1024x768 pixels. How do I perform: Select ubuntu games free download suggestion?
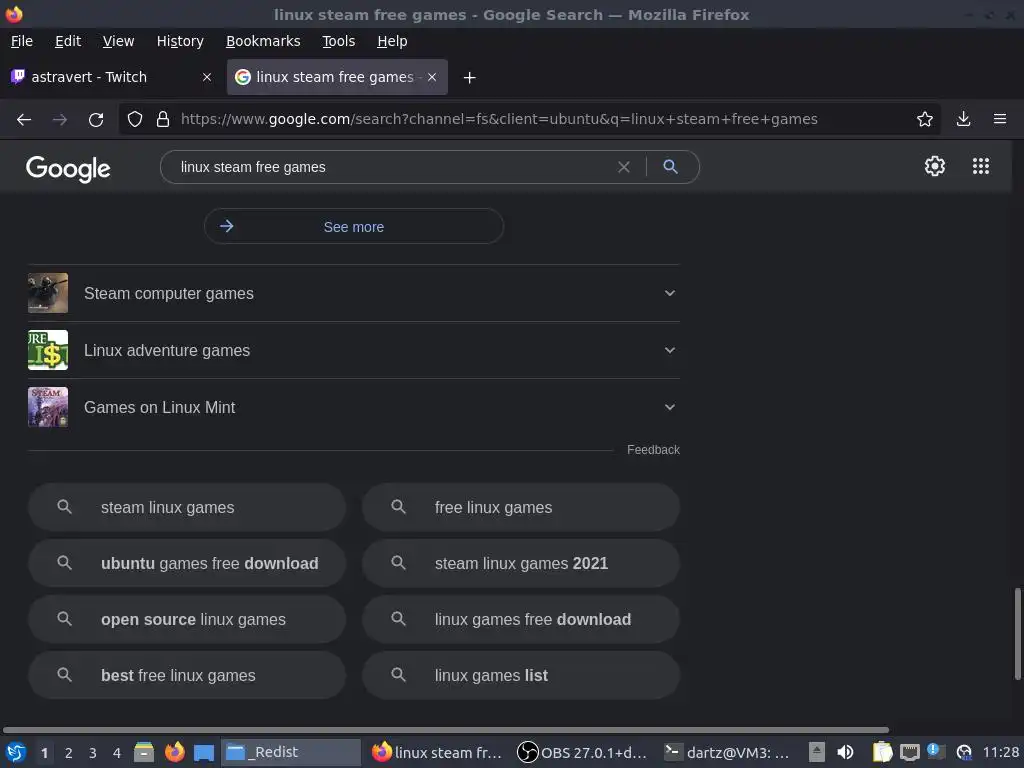[187, 563]
